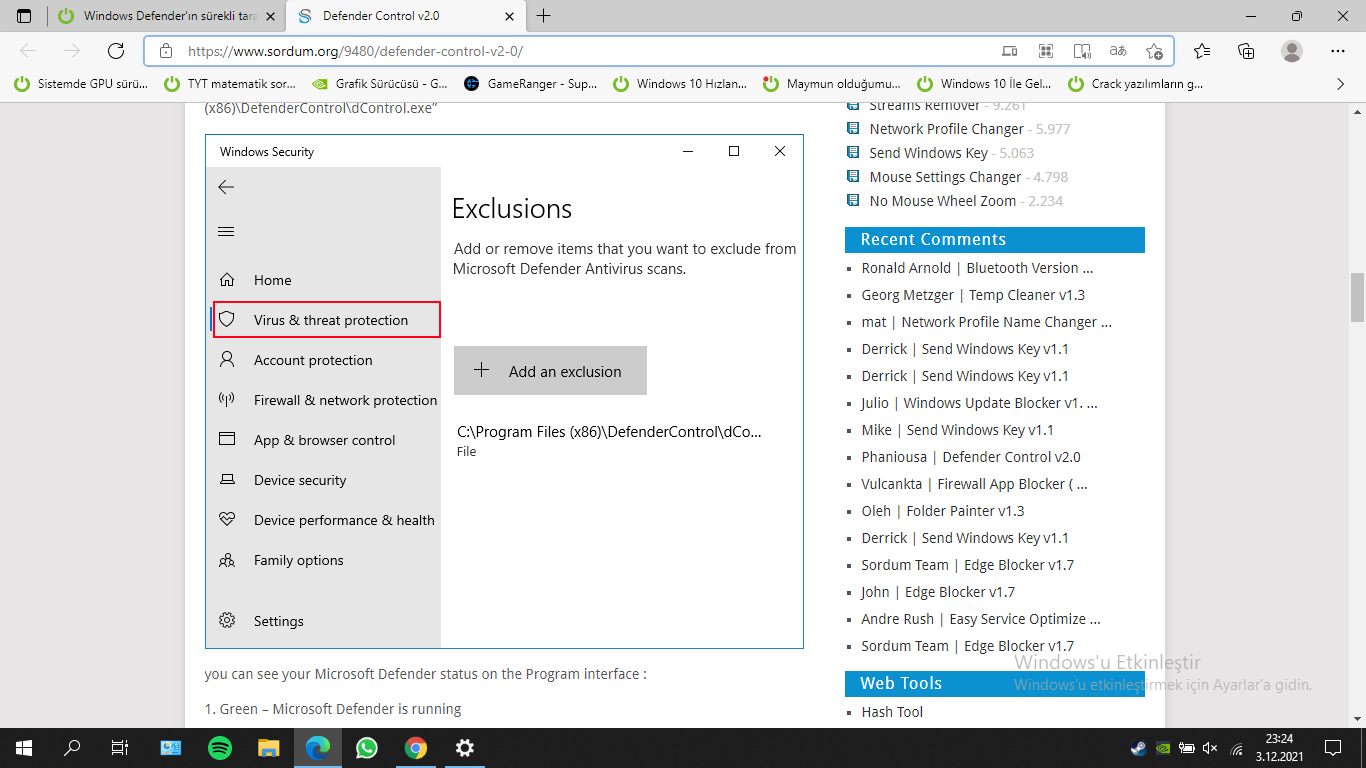Open the Windows Start menu
1366x768 pixels.
coord(24,748)
